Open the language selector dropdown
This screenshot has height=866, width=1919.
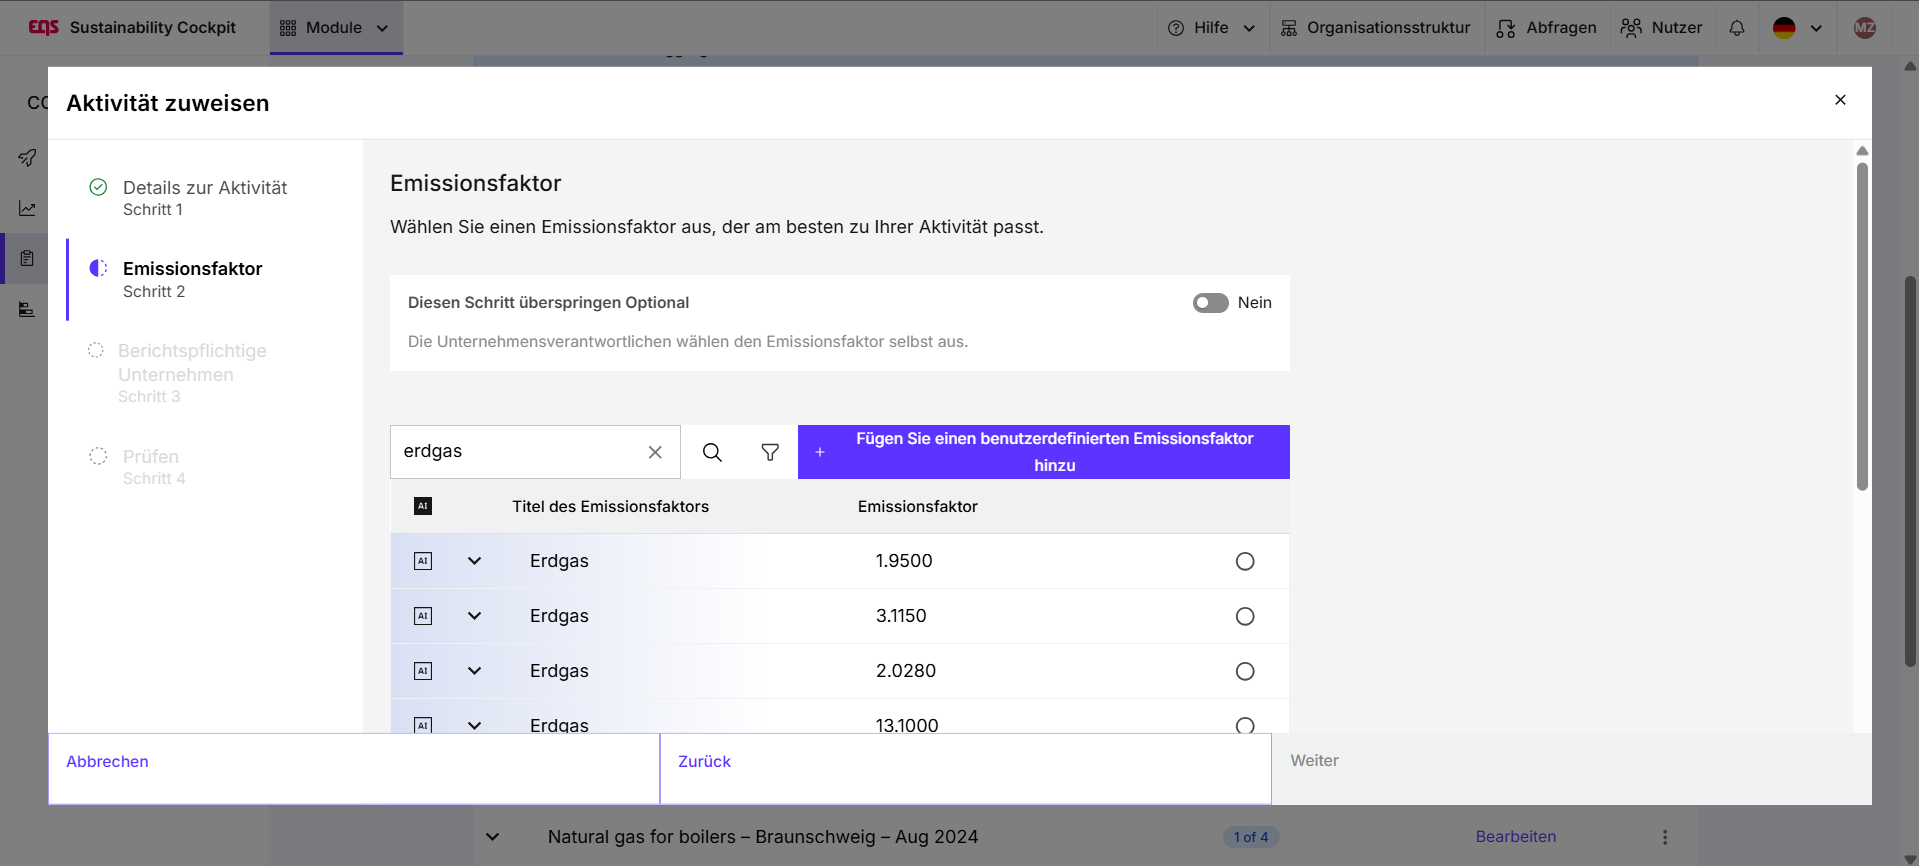click(1797, 28)
